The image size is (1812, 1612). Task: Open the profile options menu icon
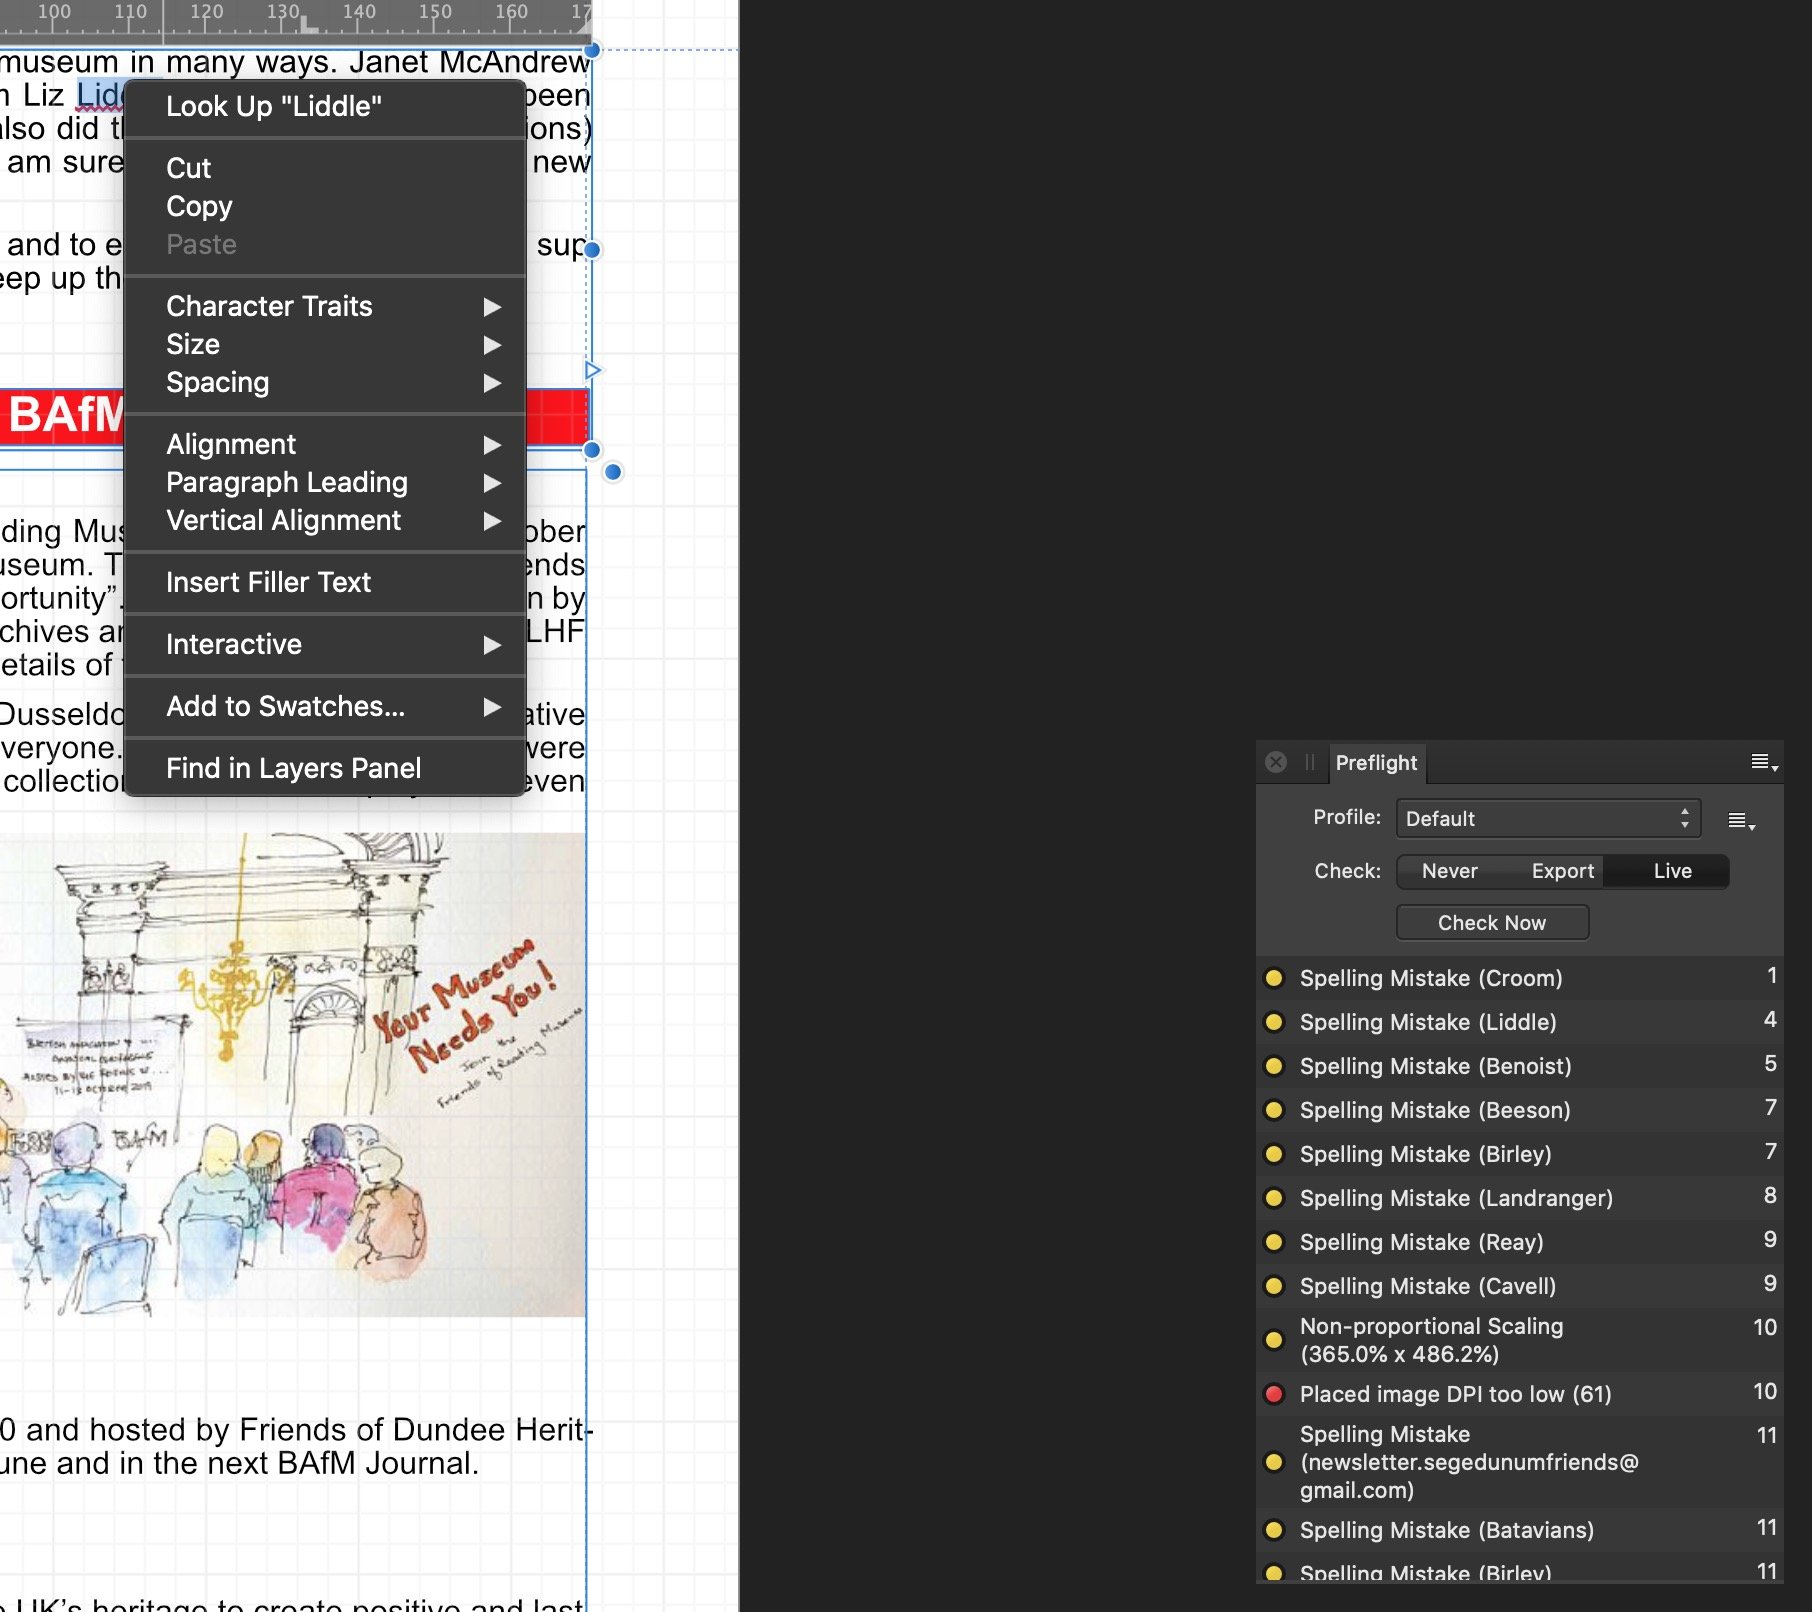[x=1741, y=821]
